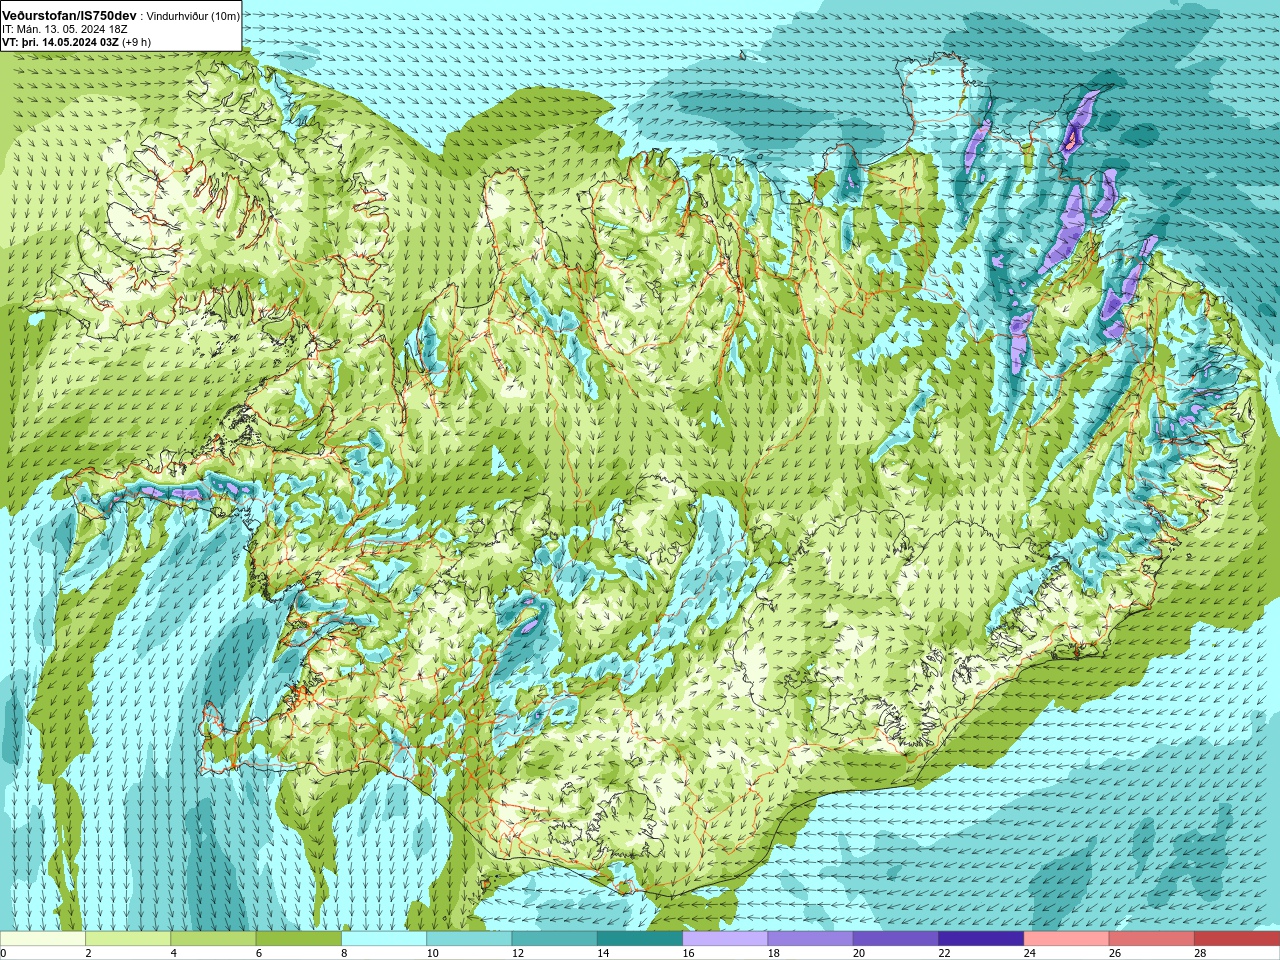
Task: Click the pale yellow 0–2 legend swatch
Action: tap(43, 939)
